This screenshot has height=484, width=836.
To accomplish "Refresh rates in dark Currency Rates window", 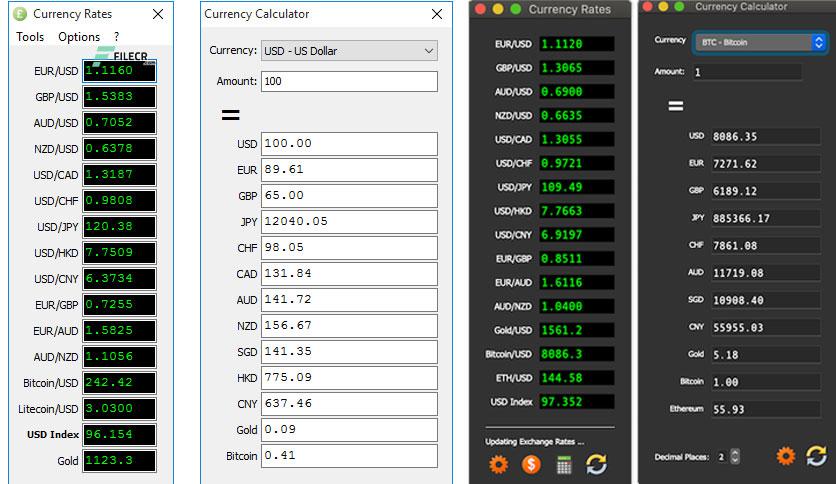I will [596, 464].
